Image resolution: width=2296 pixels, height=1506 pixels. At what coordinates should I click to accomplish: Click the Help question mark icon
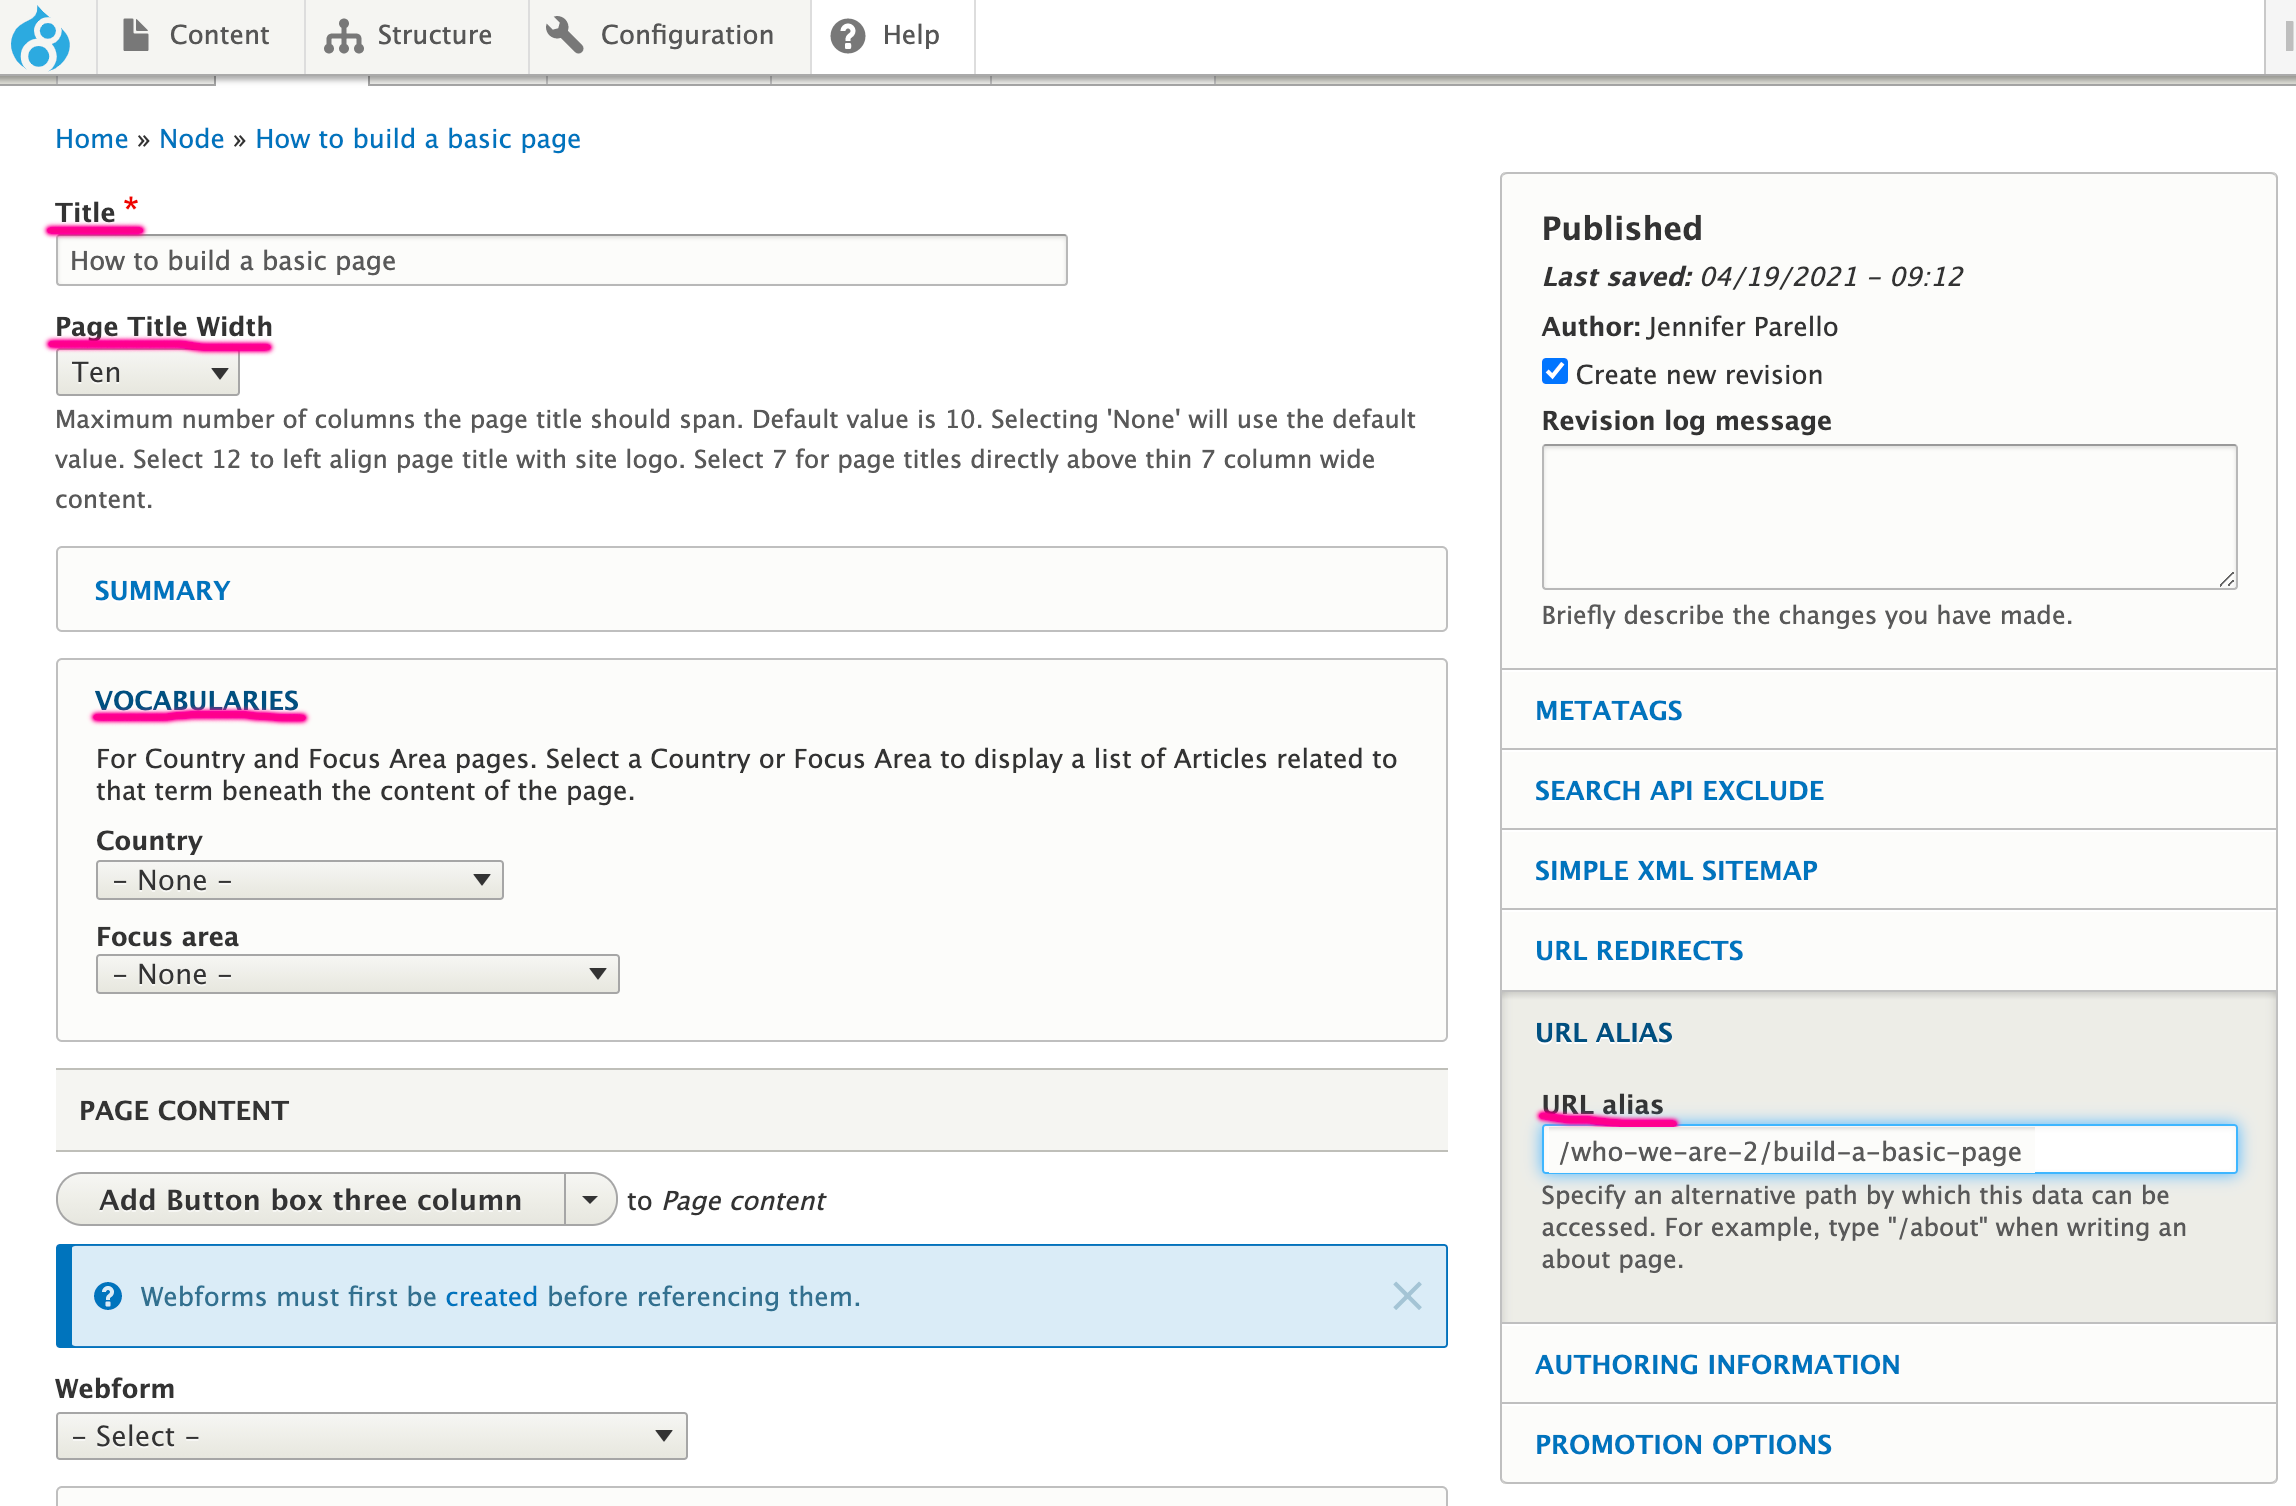pos(848,36)
